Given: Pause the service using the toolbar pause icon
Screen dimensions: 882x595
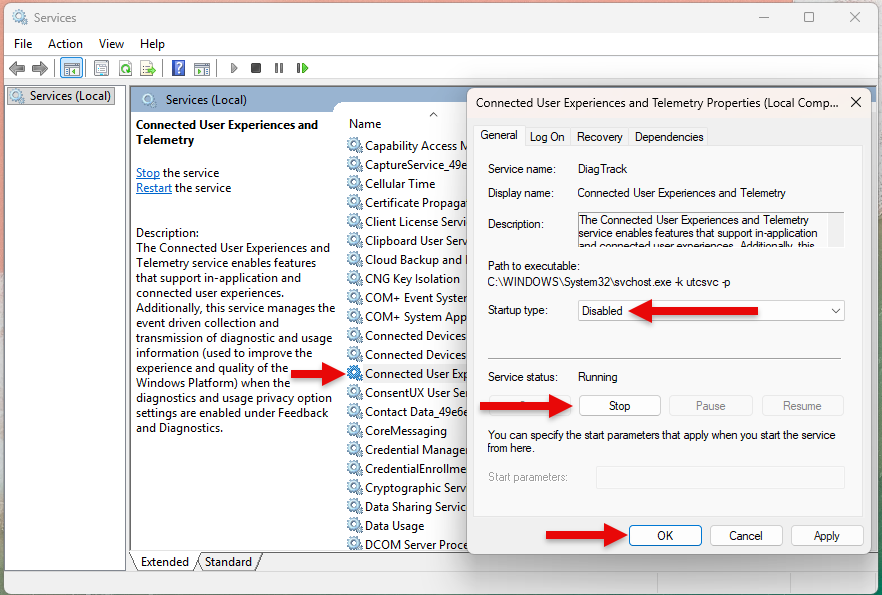Looking at the screenshot, I should click(x=279, y=68).
